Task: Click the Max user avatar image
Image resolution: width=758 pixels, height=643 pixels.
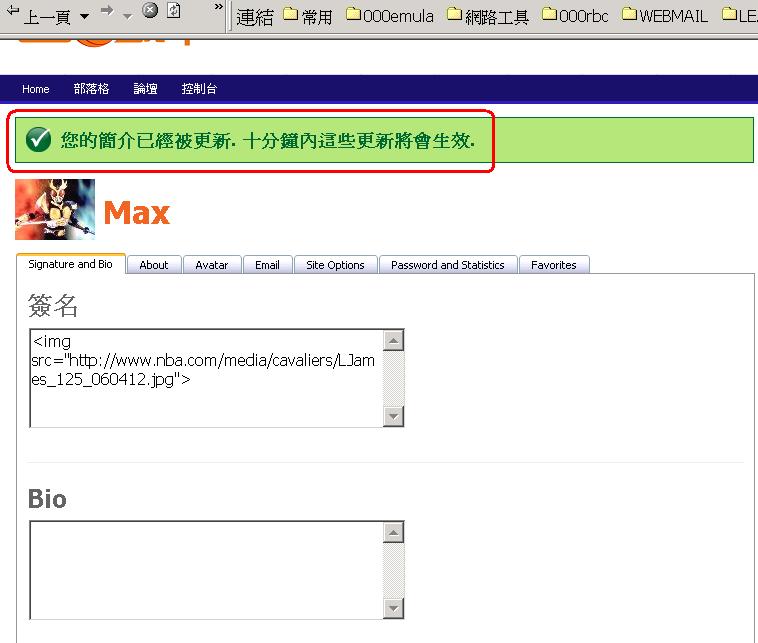Action: coord(55,209)
